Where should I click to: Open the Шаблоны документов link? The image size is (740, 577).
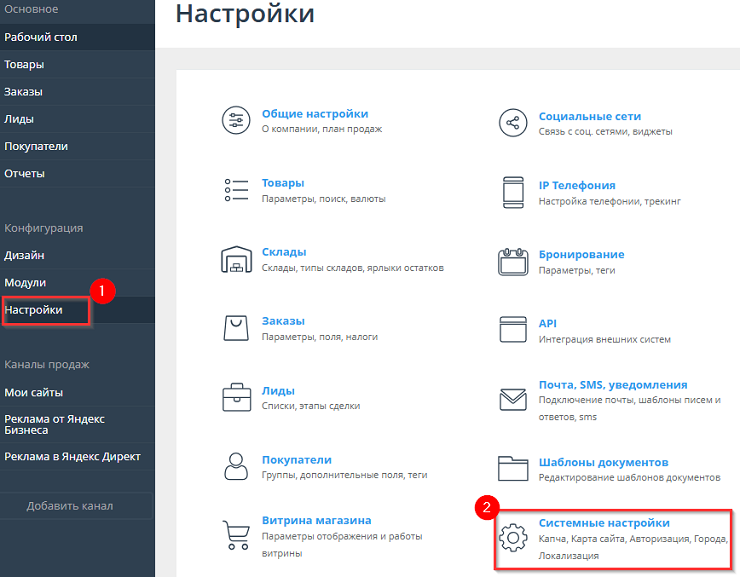coord(603,462)
